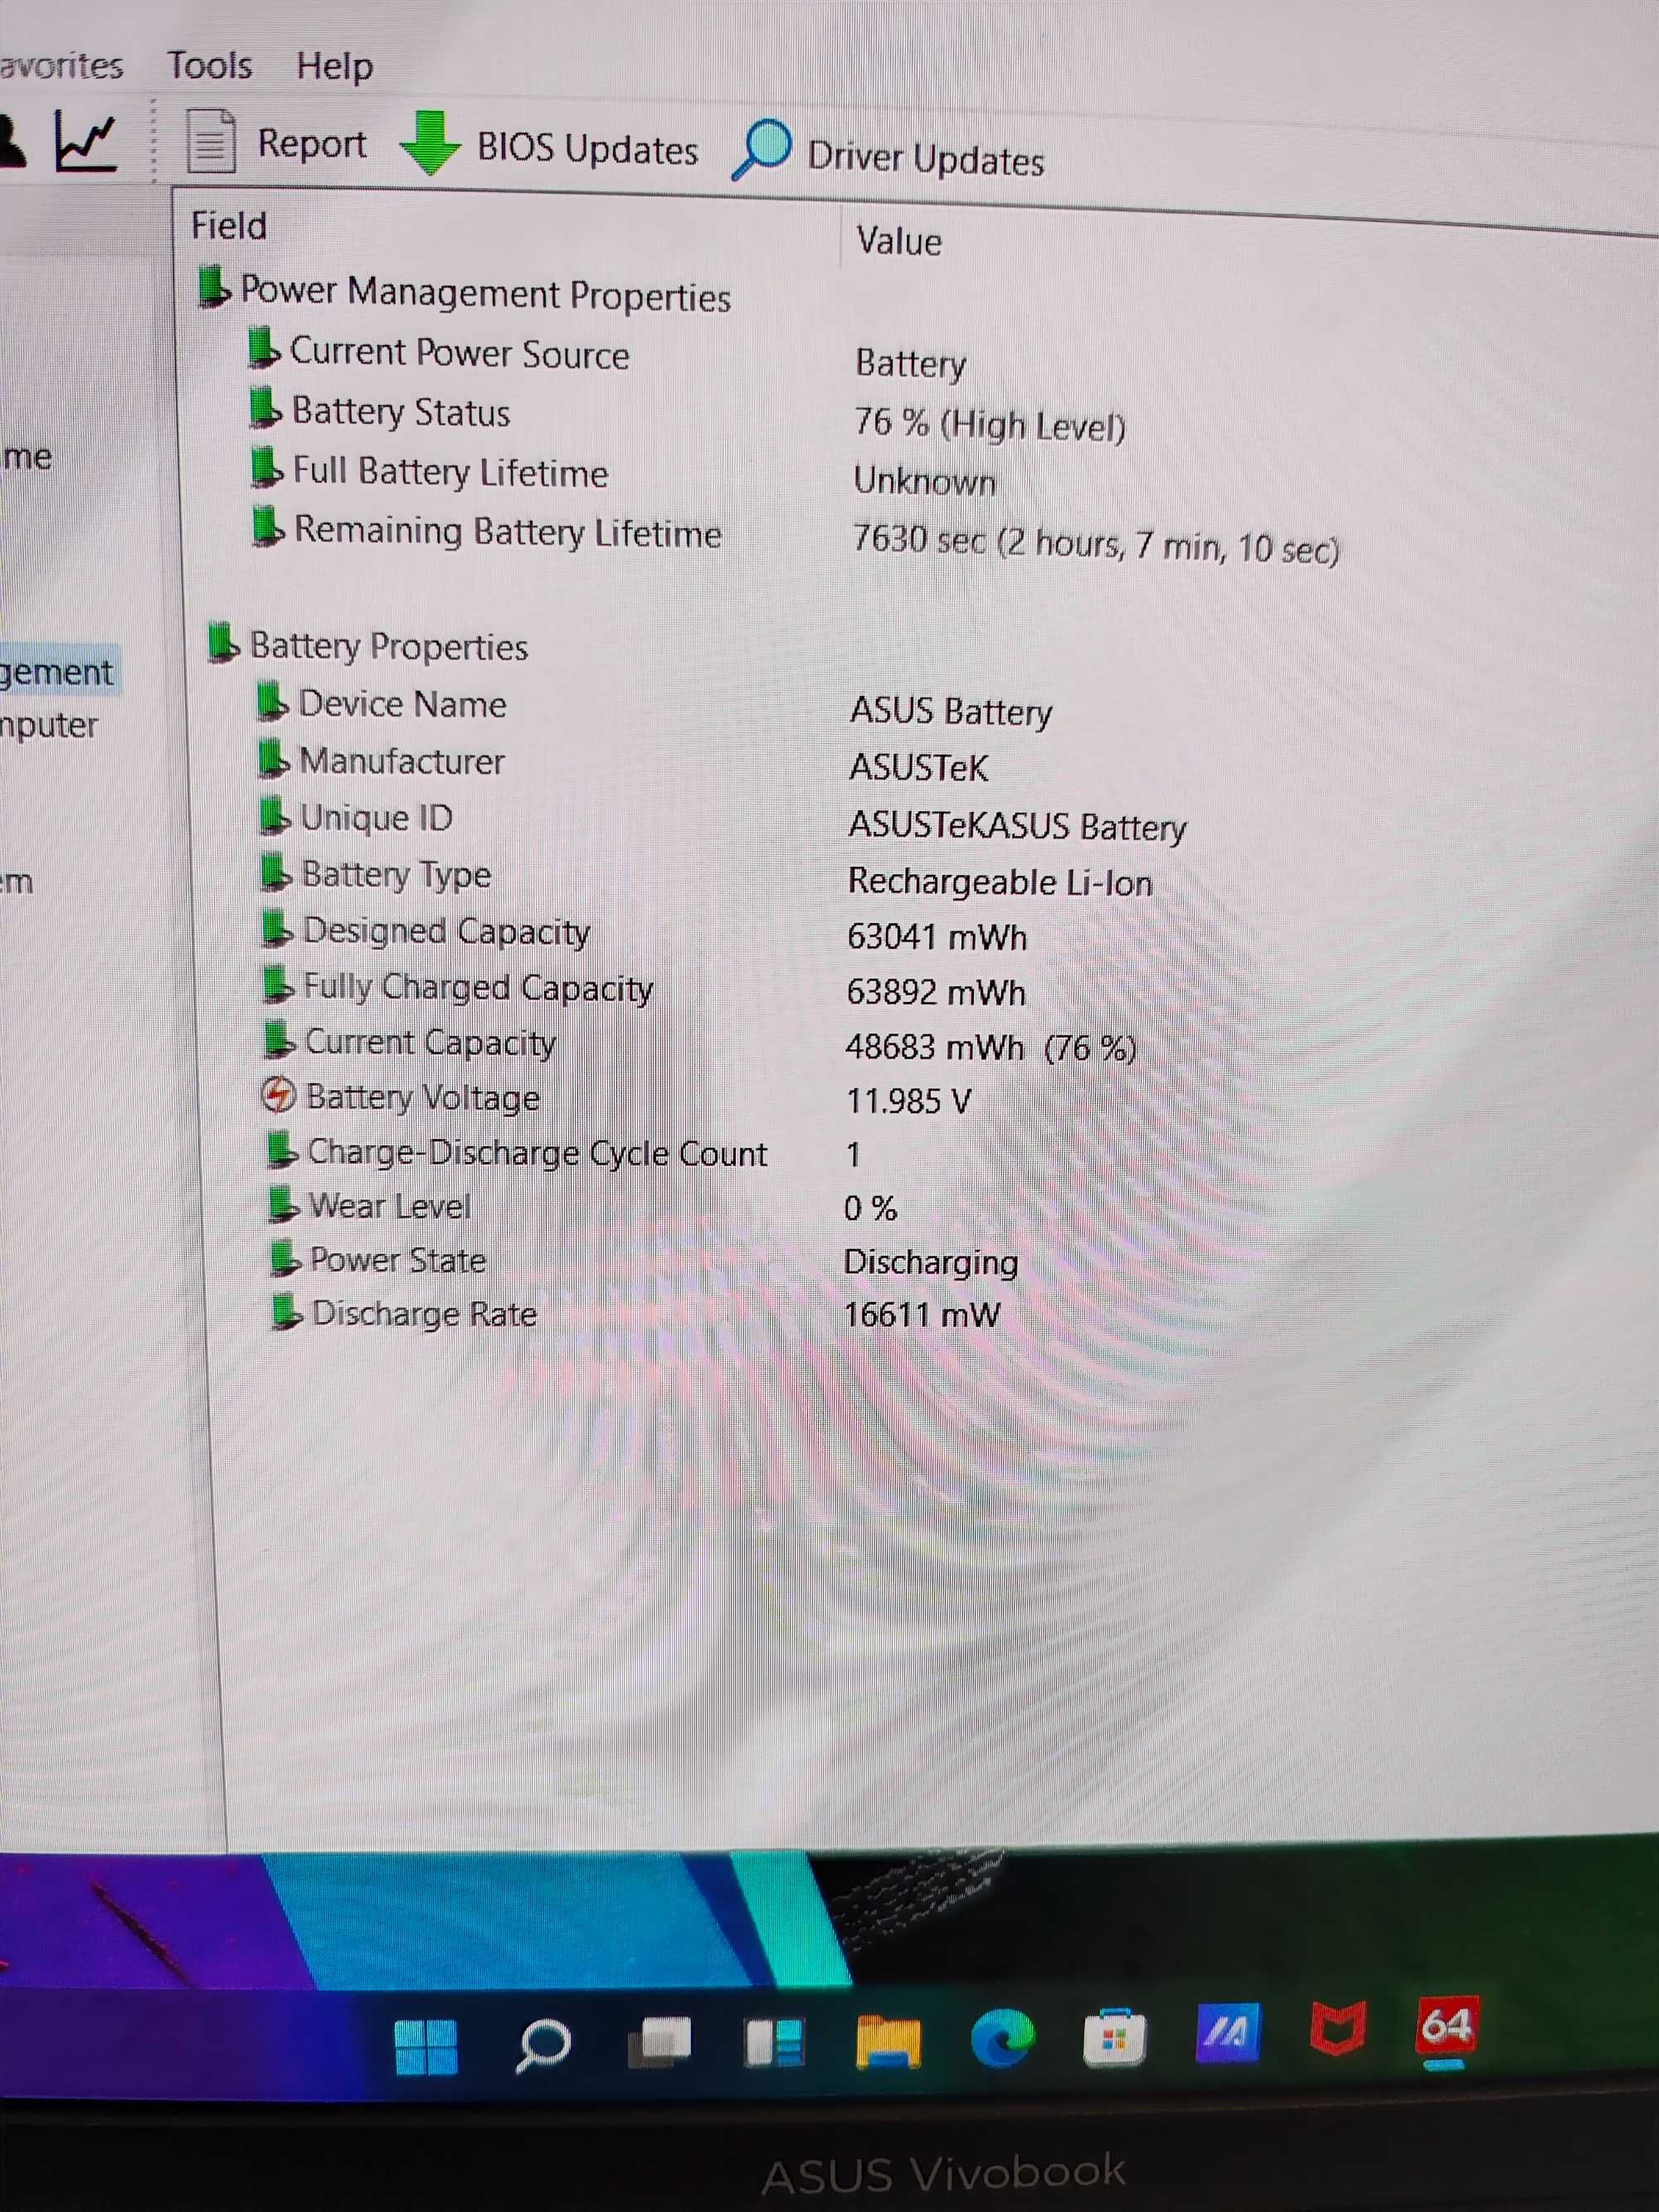Open the Help menu
1659x2212 pixels.
point(335,67)
